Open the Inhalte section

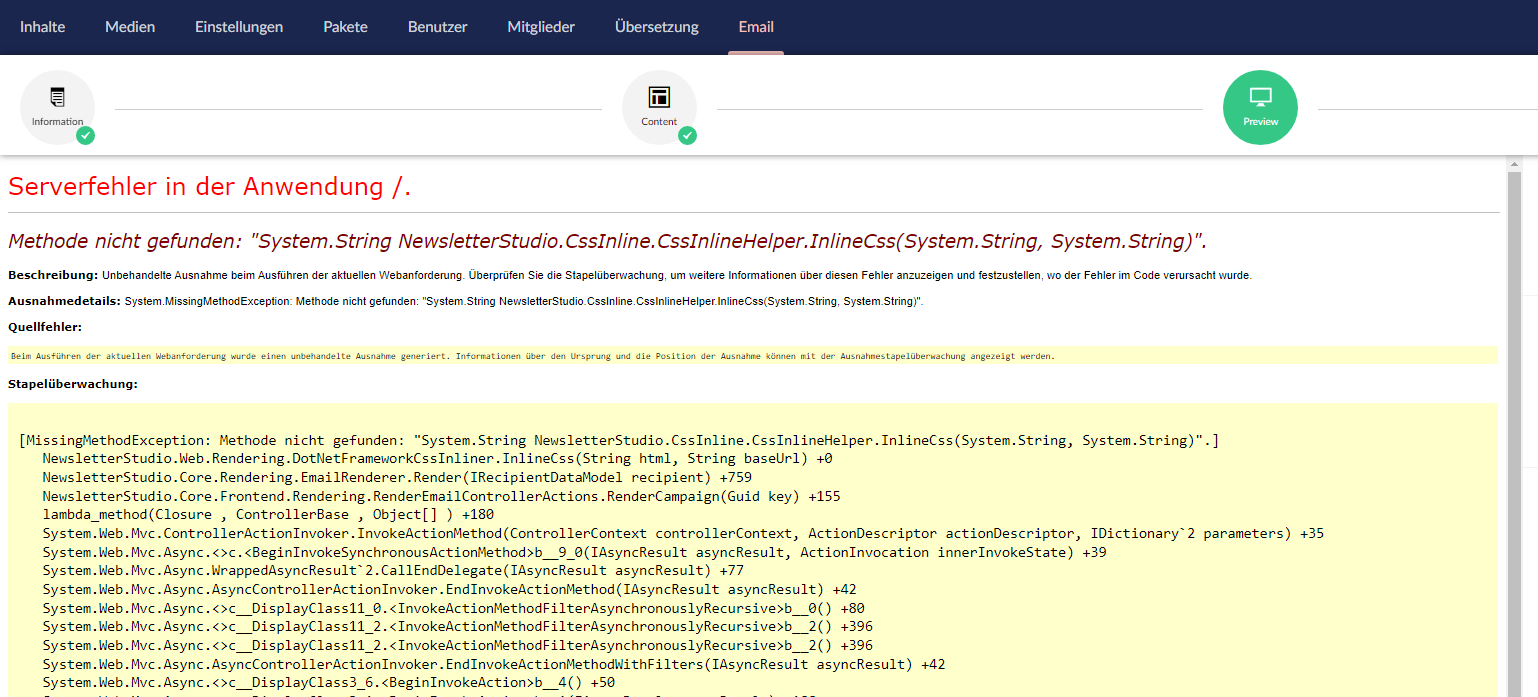click(42, 27)
